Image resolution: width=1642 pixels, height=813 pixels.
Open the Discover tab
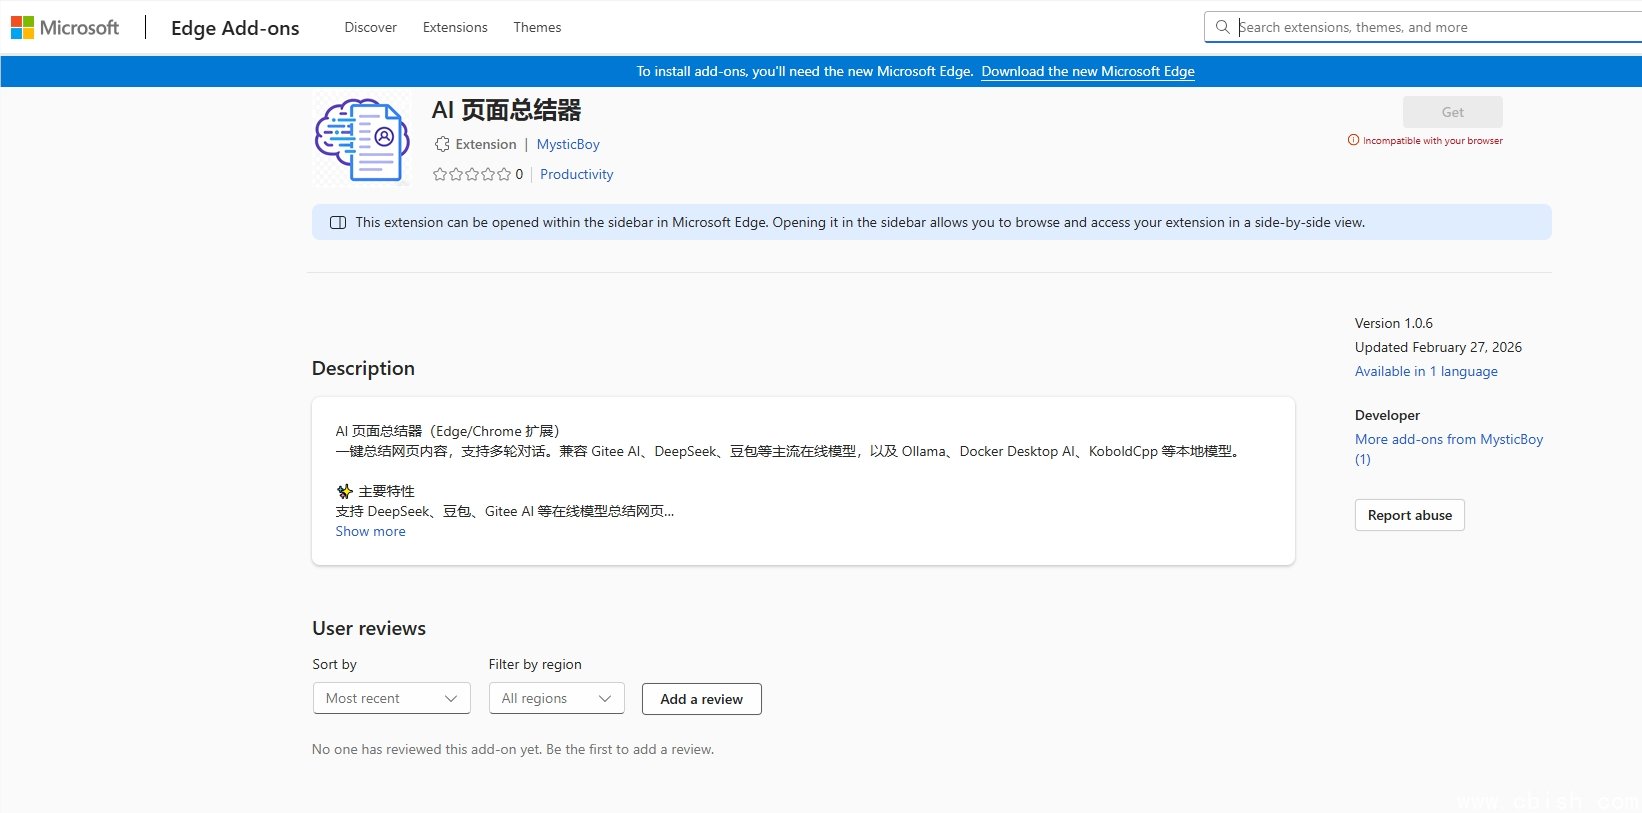point(370,27)
